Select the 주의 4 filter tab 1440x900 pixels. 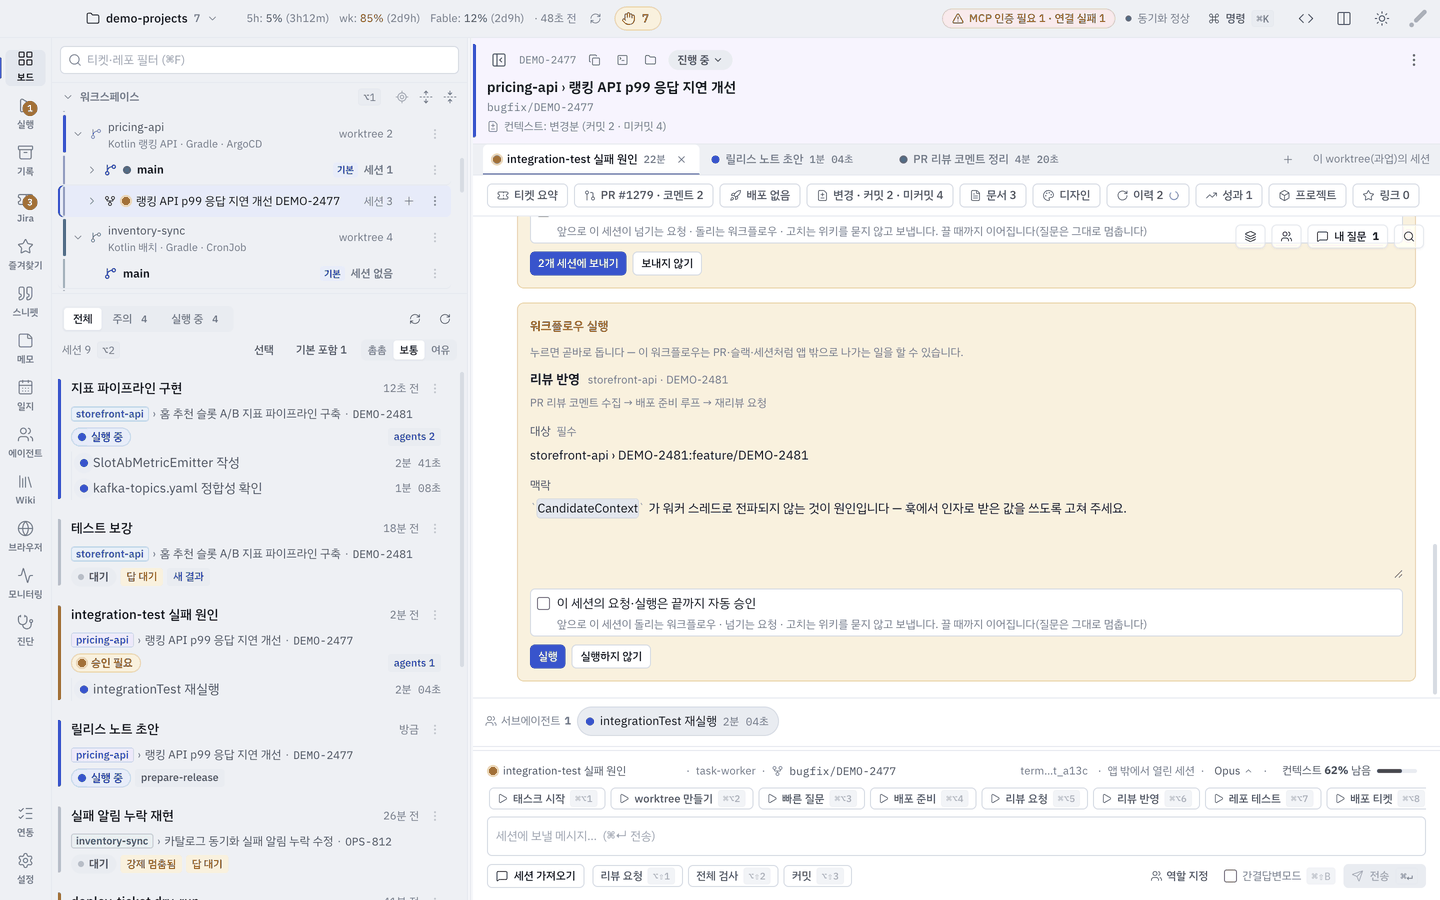click(x=130, y=319)
